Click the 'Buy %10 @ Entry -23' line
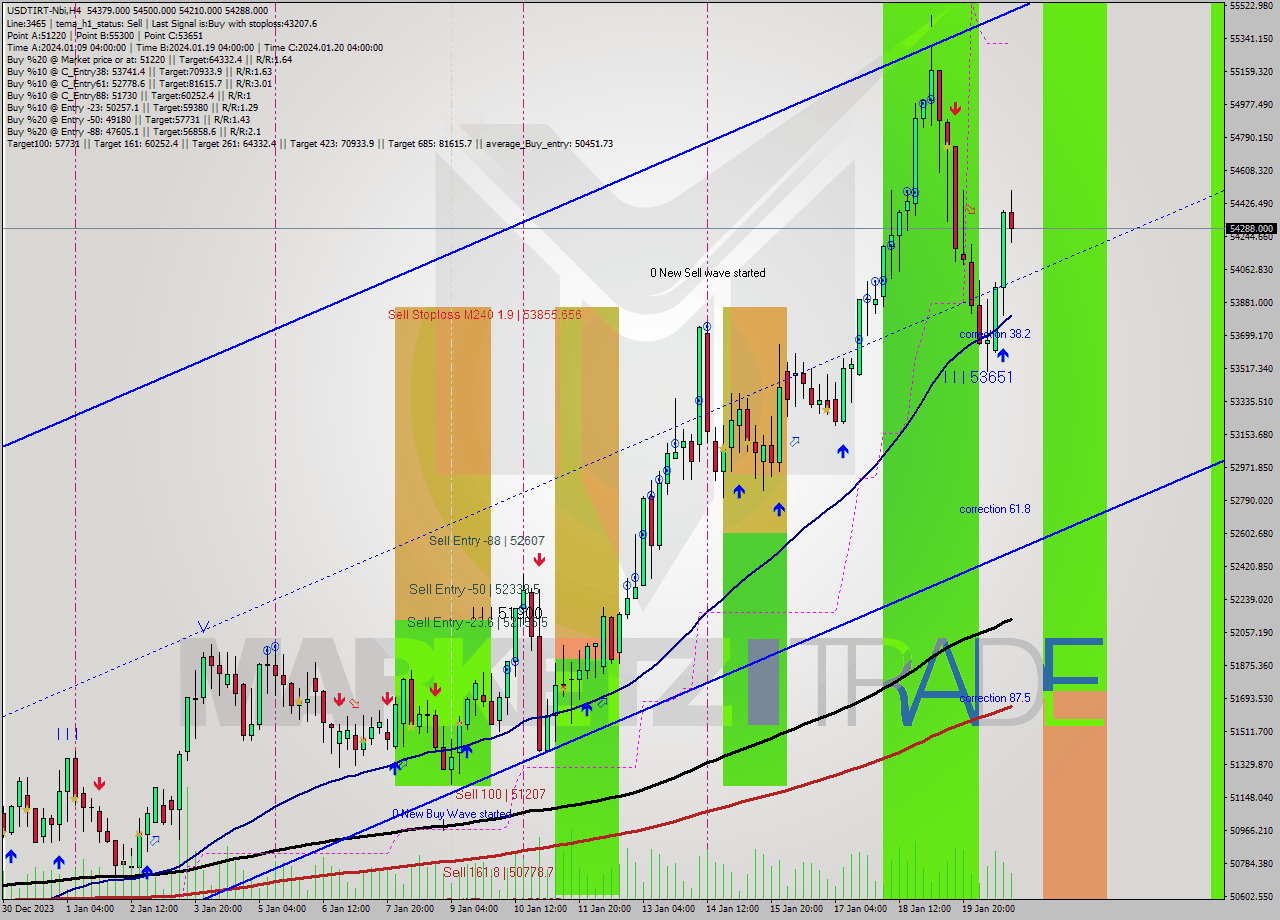Screen dimensions: 1280x920 click(x=132, y=107)
